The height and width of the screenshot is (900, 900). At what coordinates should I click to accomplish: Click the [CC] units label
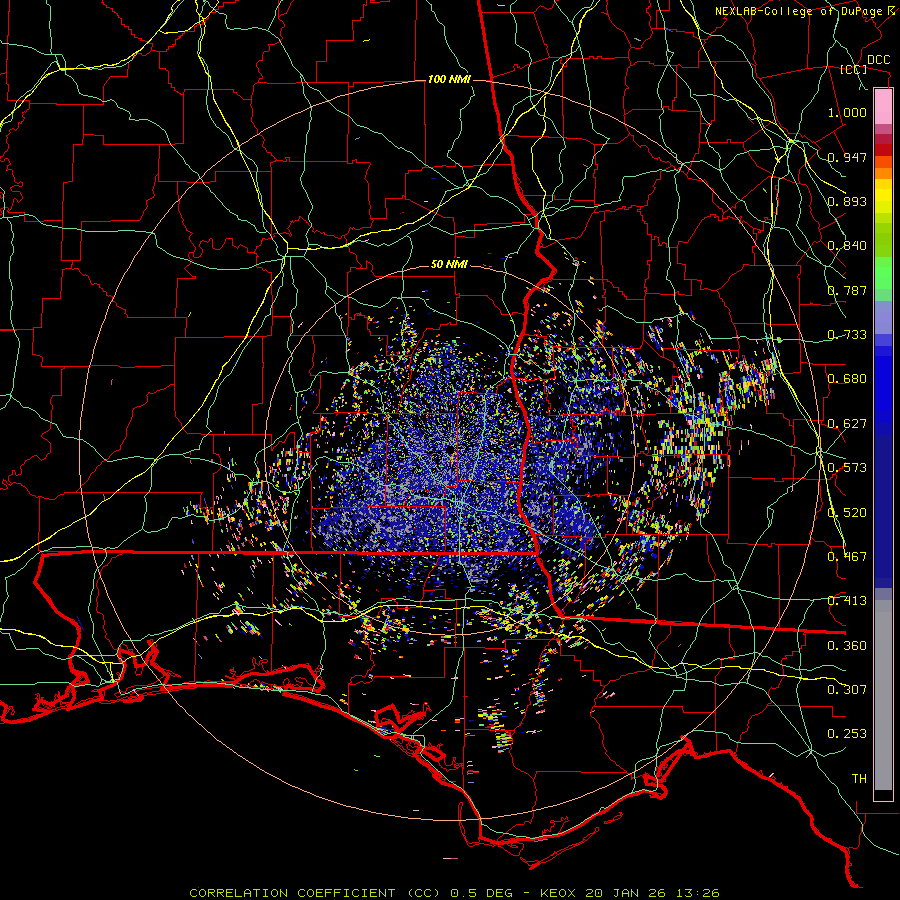tap(854, 69)
